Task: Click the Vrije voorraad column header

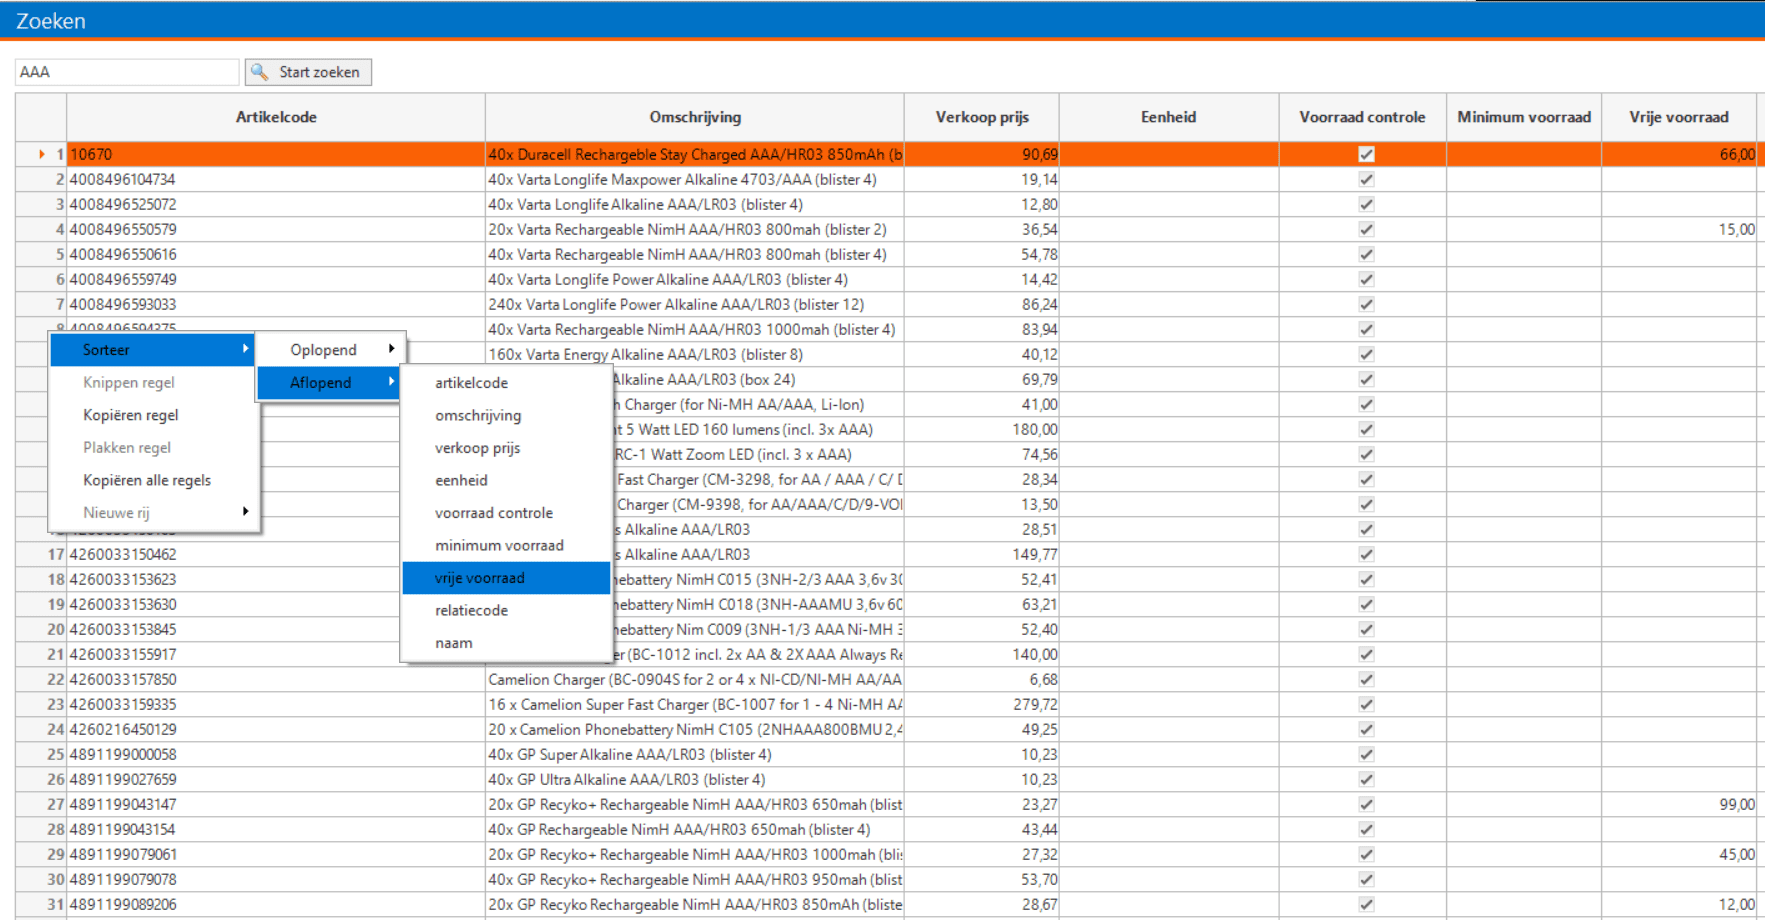Action: click(1679, 117)
